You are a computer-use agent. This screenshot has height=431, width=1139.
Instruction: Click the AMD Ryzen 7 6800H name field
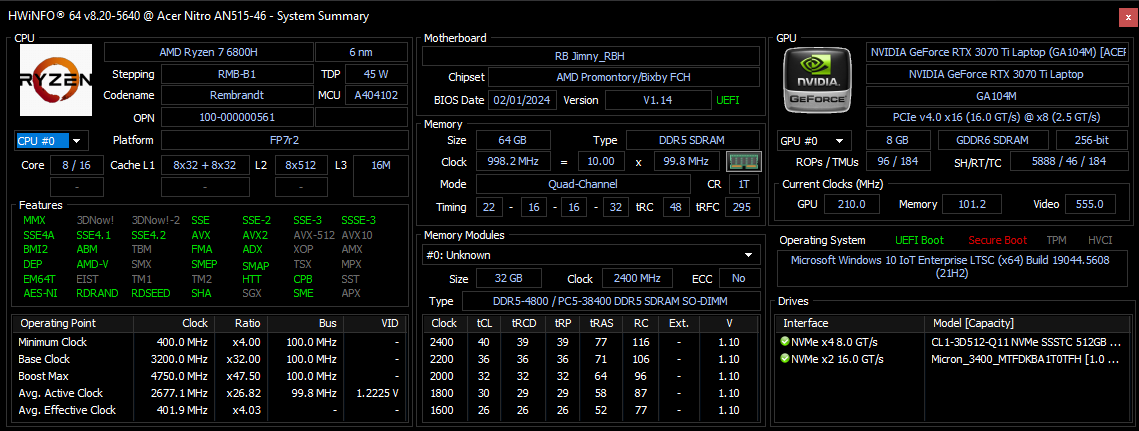pyautogui.click(x=208, y=52)
